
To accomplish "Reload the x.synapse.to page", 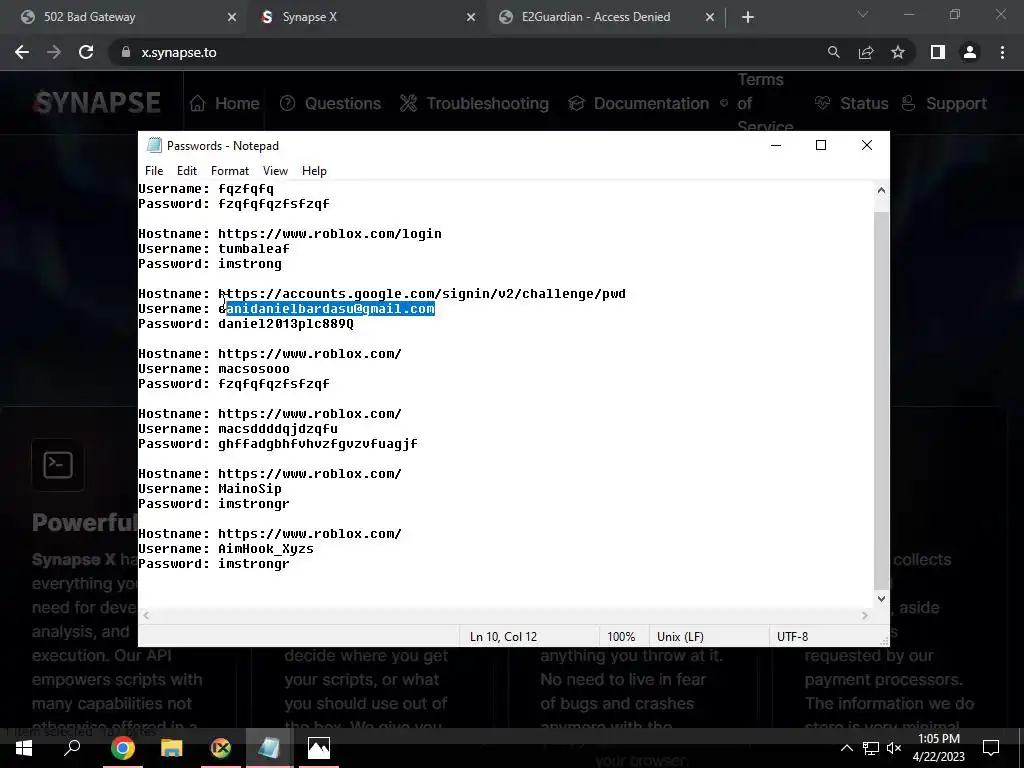I will point(86,52).
